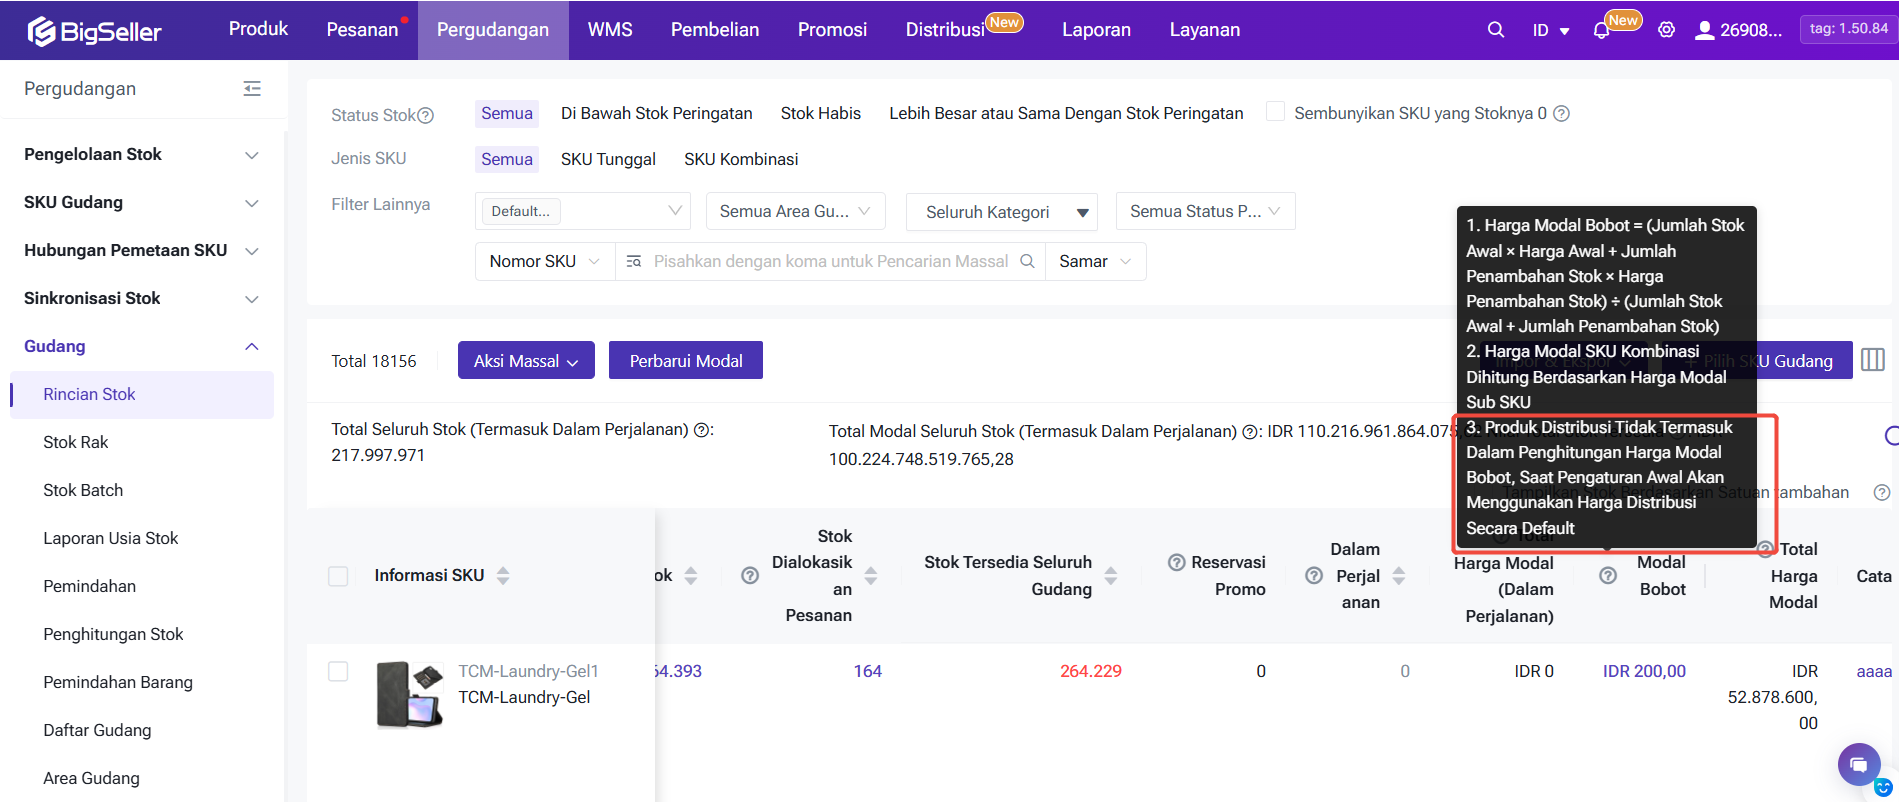
Task: Expand the Aksi Massal dropdown
Action: pyautogui.click(x=526, y=361)
